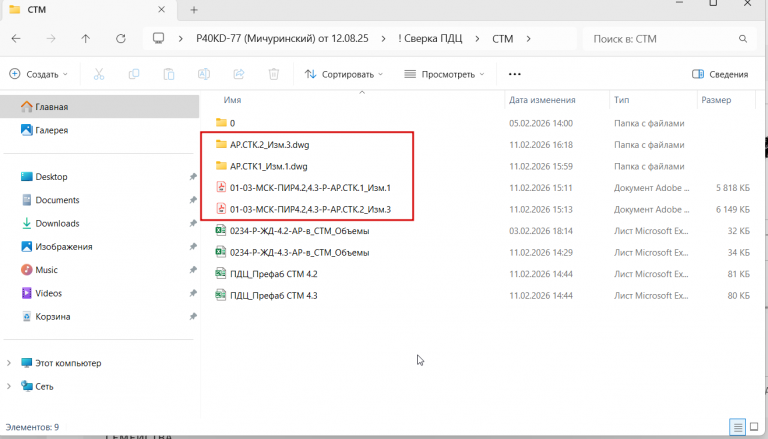The image size is (768, 439).
Task: Close the СТМ tab
Action: point(162,9)
